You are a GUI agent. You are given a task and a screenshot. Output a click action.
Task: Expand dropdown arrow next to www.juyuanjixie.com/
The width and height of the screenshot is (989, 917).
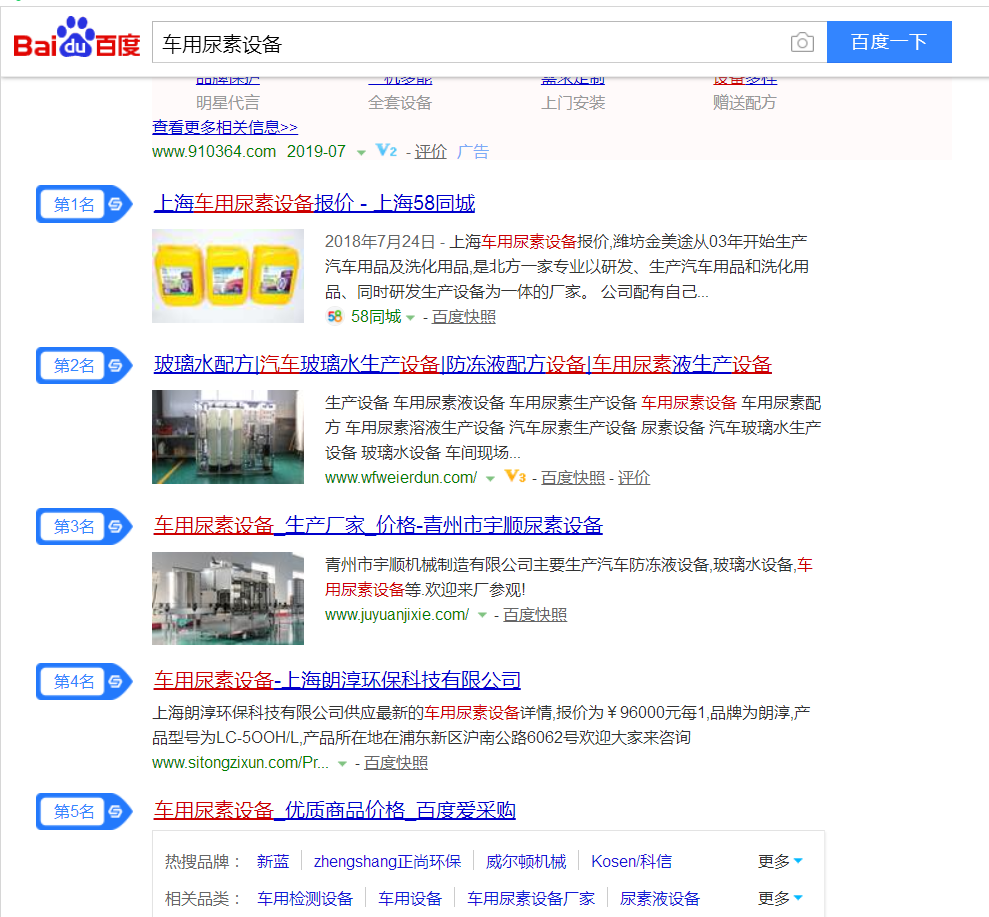pos(482,616)
